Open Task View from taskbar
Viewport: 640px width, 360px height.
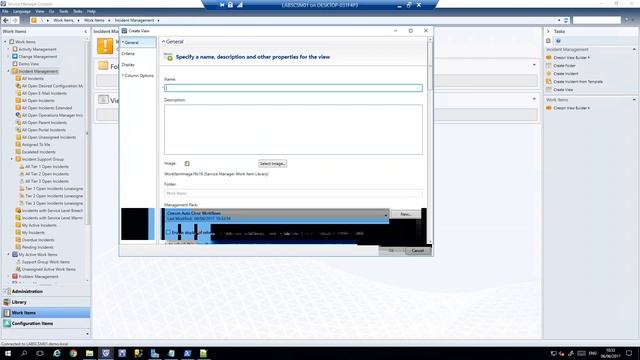click(x=40, y=353)
